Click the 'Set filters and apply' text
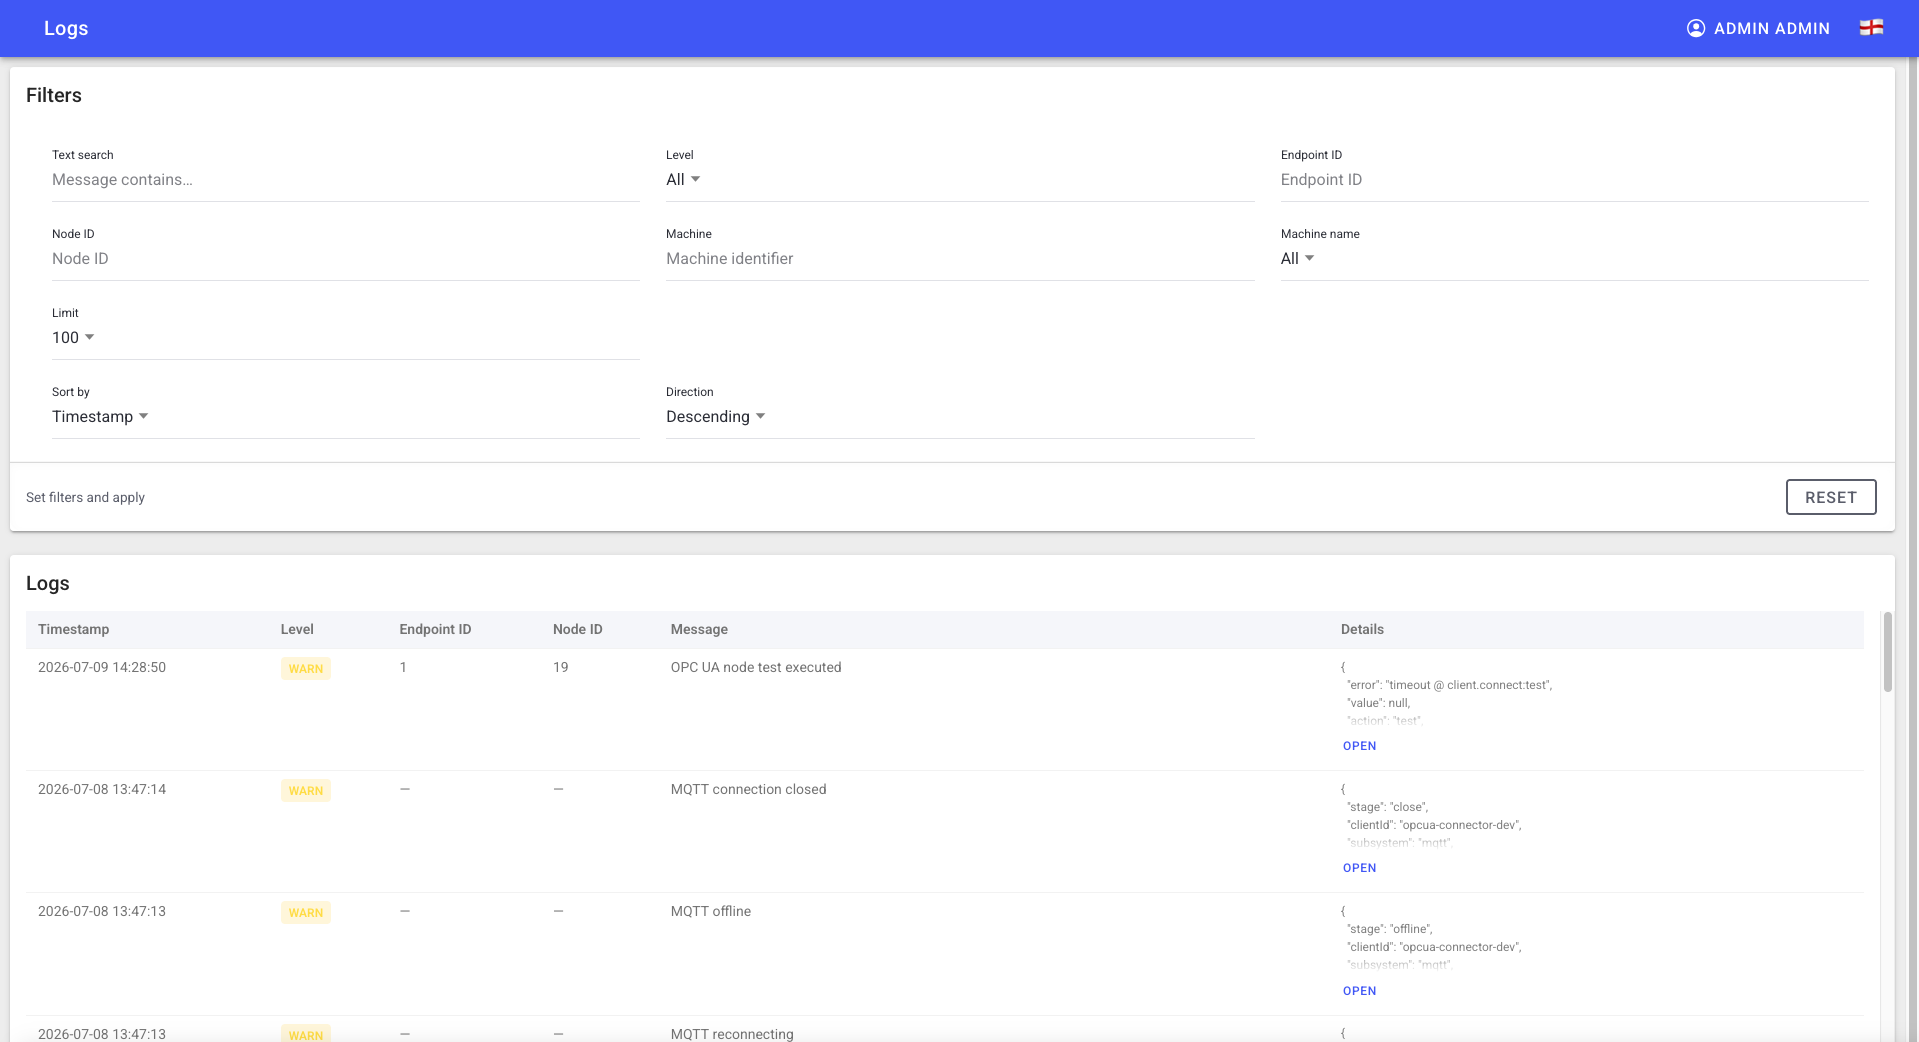The width and height of the screenshot is (1919, 1042). (85, 497)
